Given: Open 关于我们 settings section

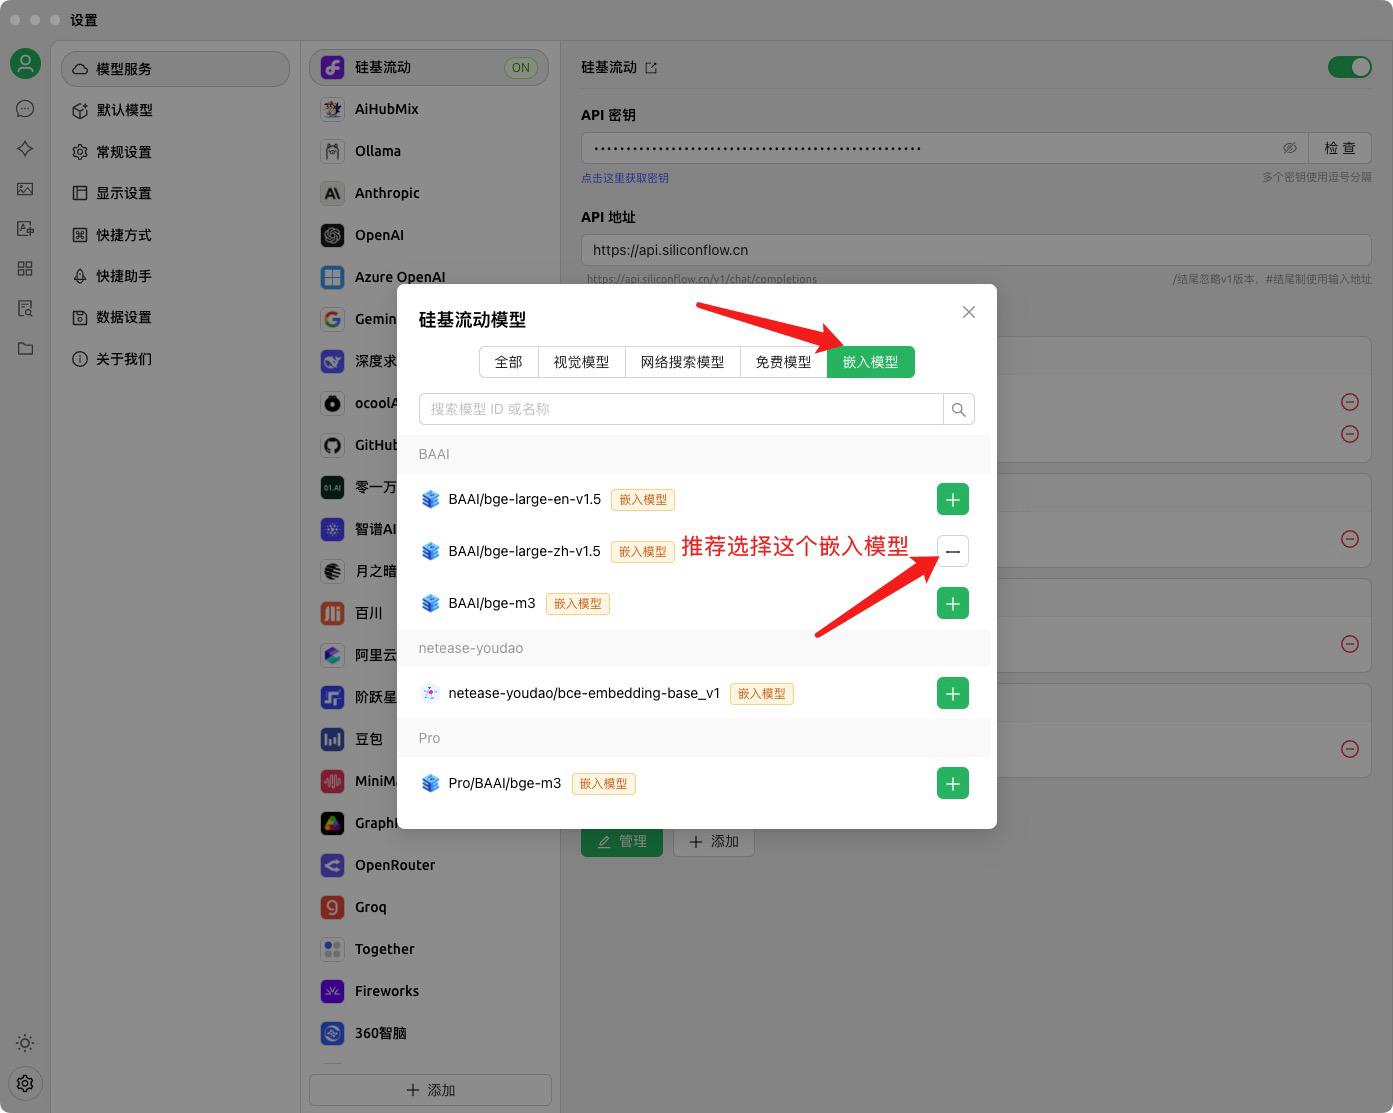Looking at the screenshot, I should coord(175,359).
